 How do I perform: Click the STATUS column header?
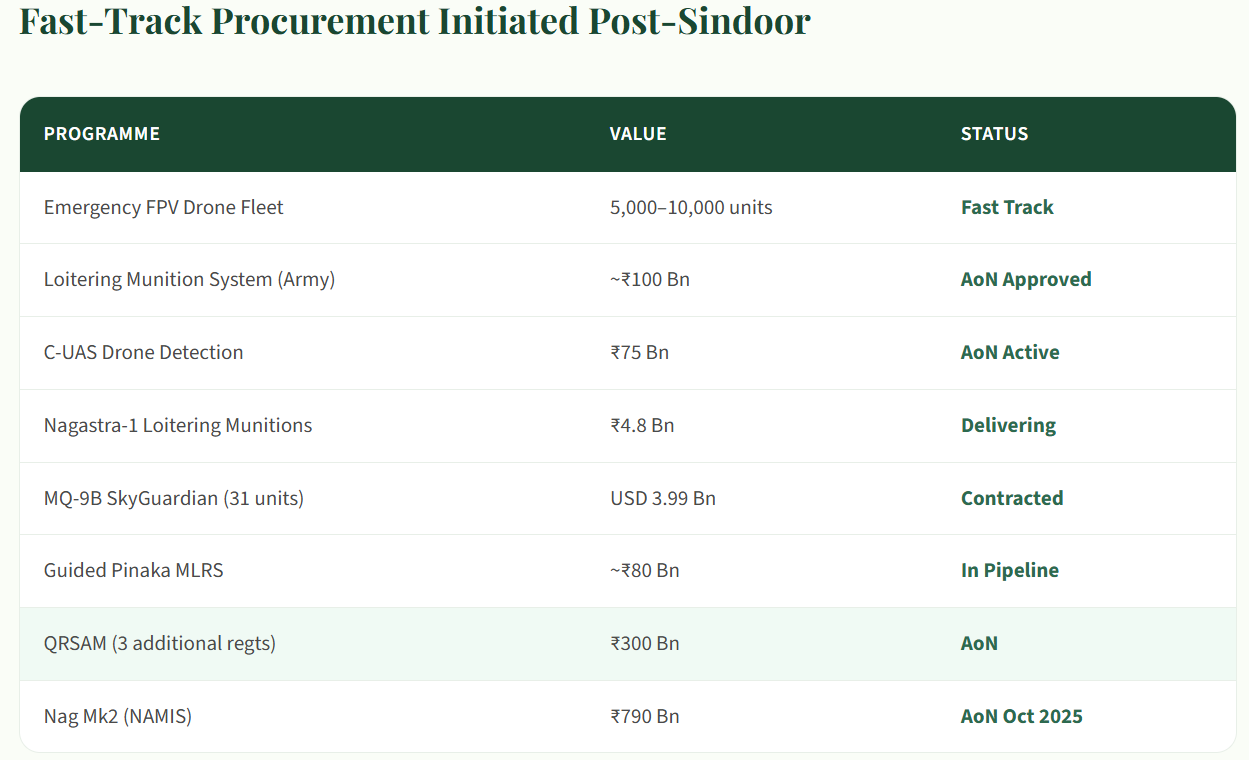[994, 134]
